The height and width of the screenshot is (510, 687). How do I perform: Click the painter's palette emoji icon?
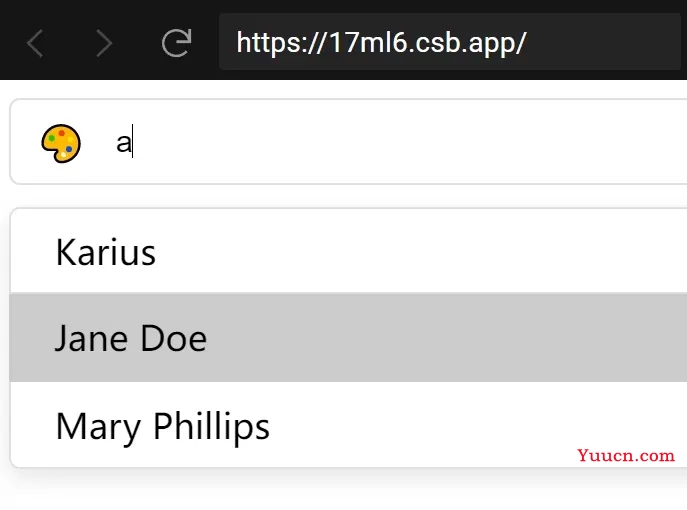61,143
